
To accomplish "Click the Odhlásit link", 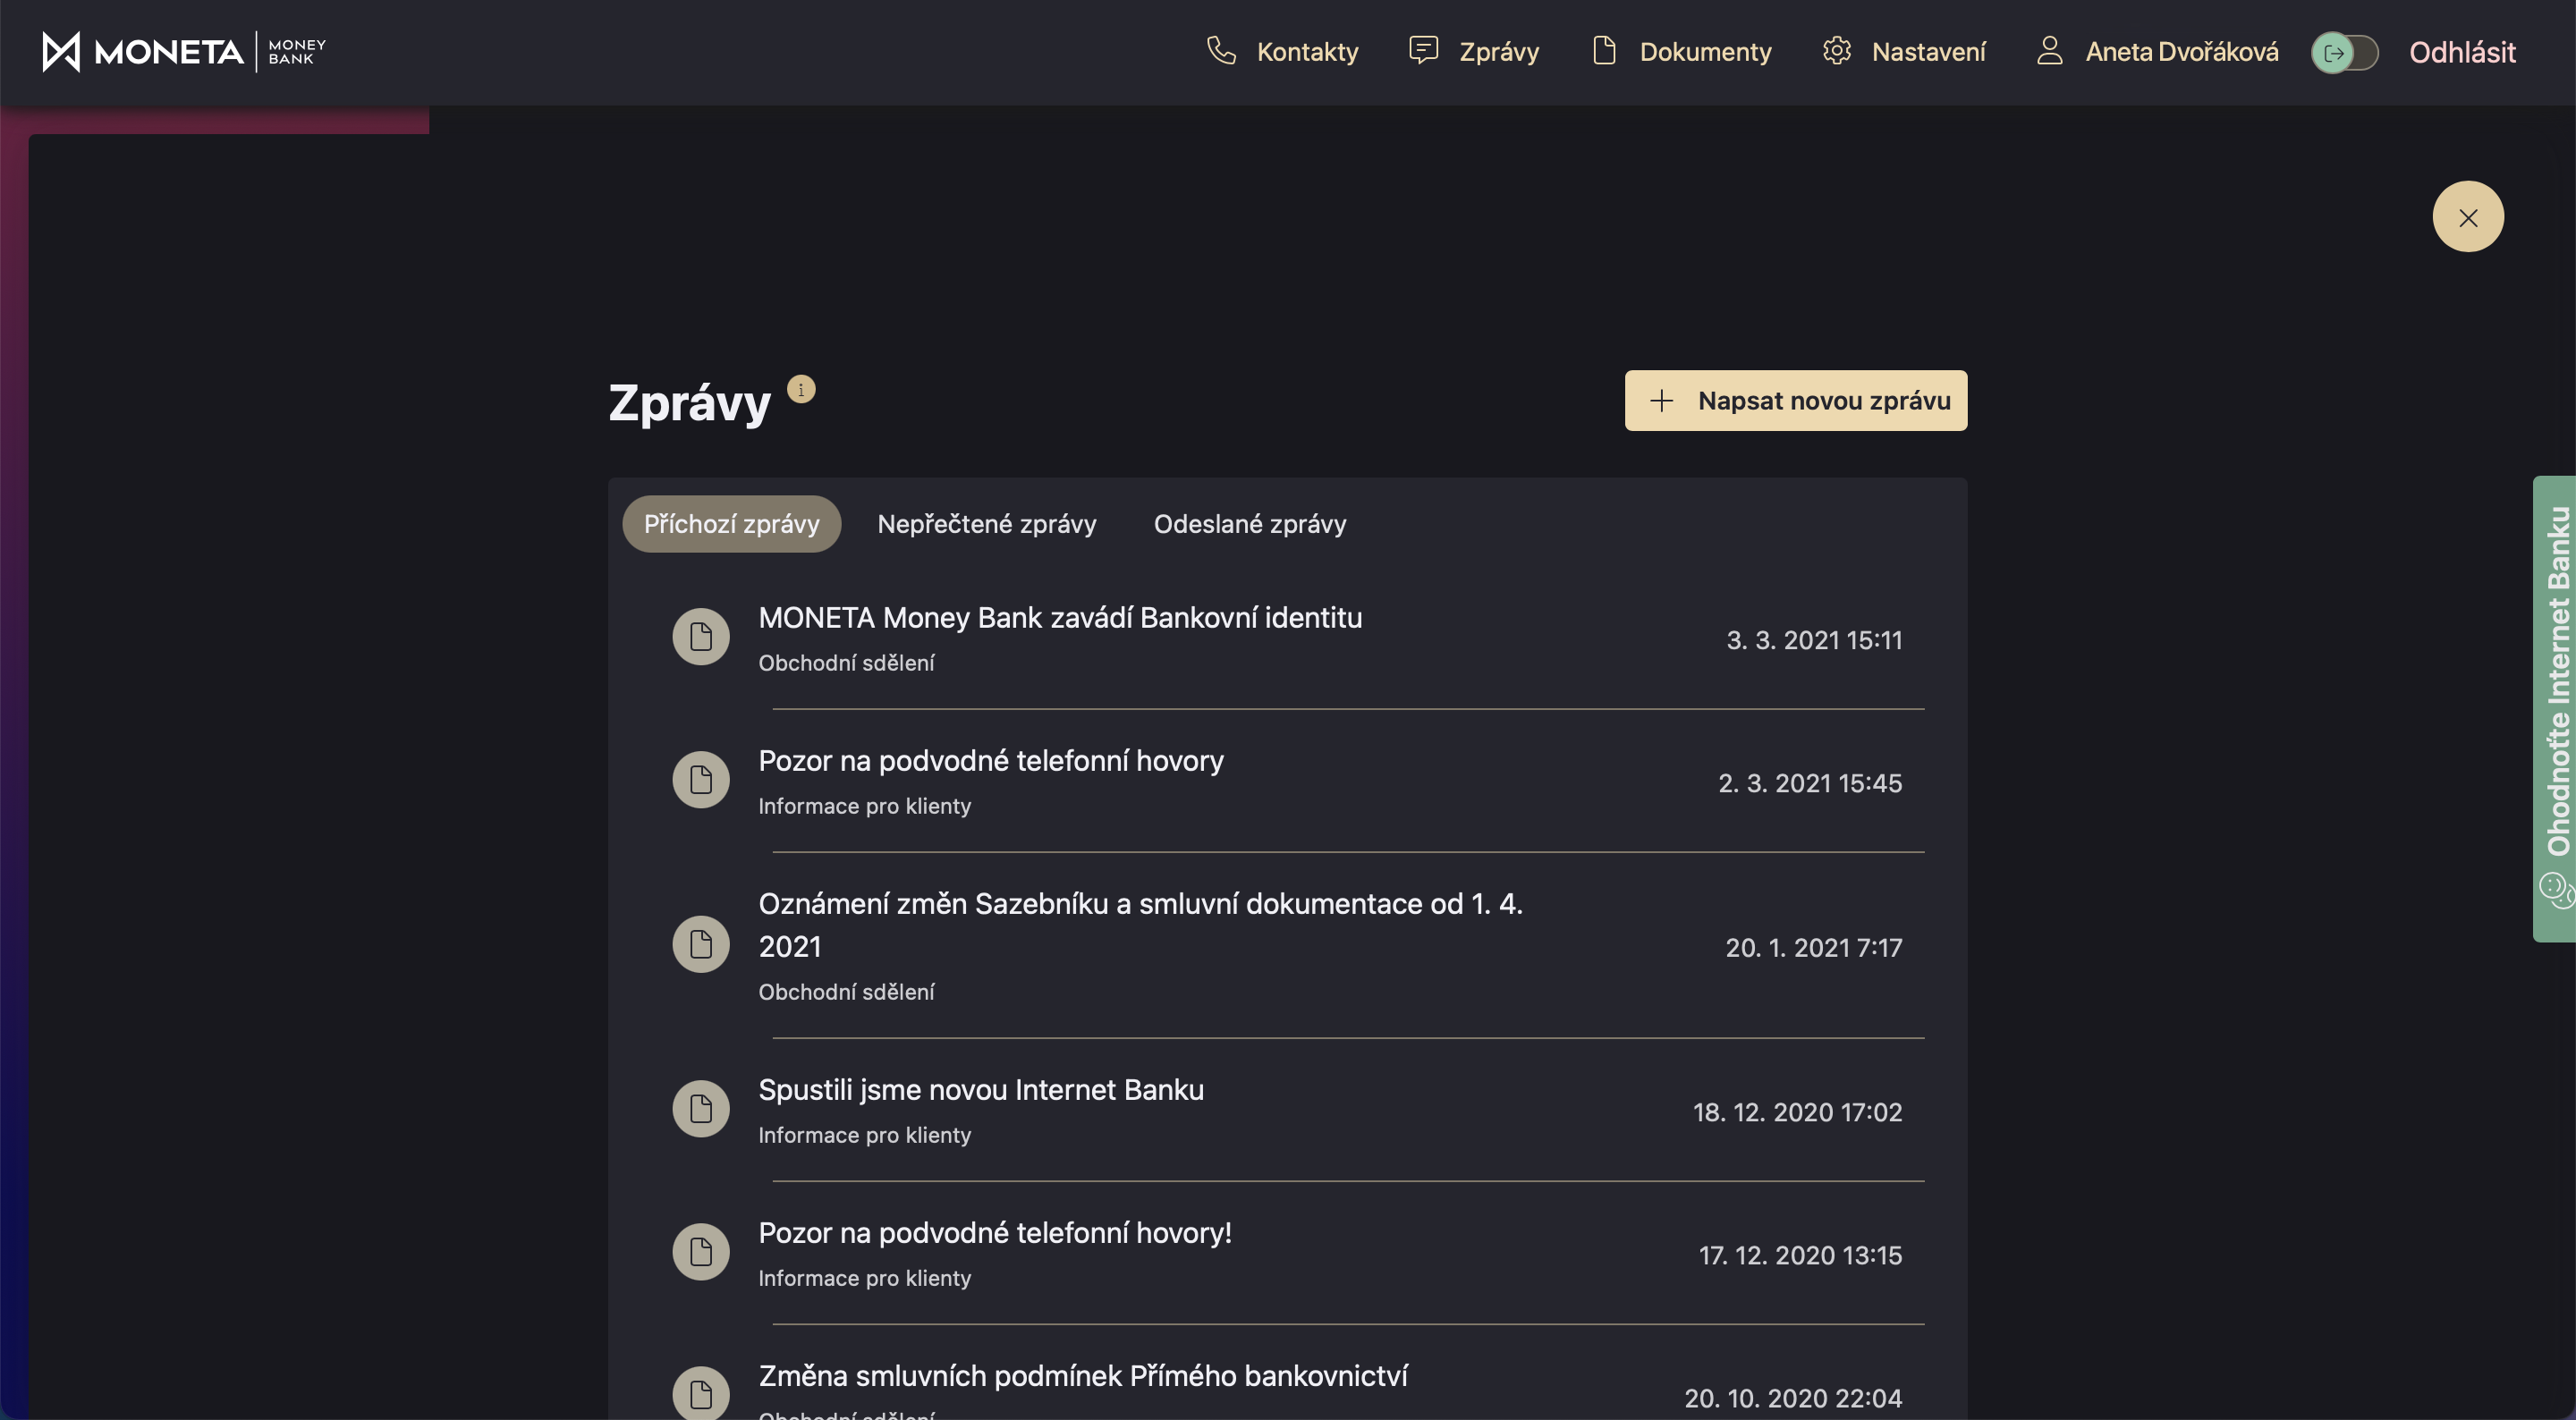I will click(x=2462, y=52).
